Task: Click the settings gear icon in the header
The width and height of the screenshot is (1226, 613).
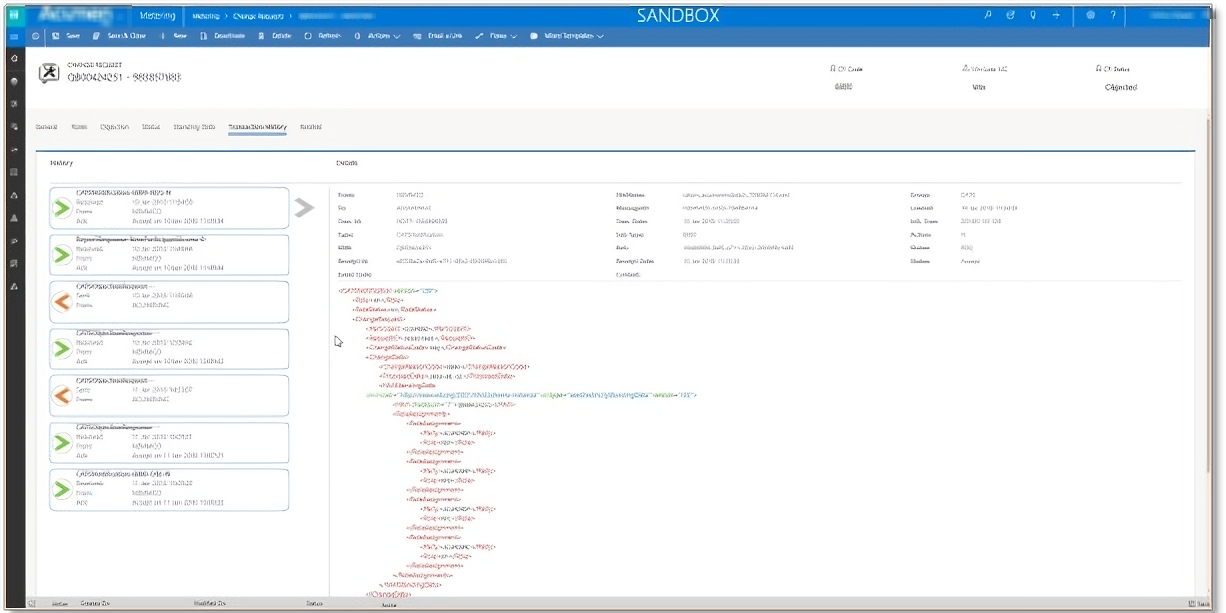Action: tap(1091, 15)
